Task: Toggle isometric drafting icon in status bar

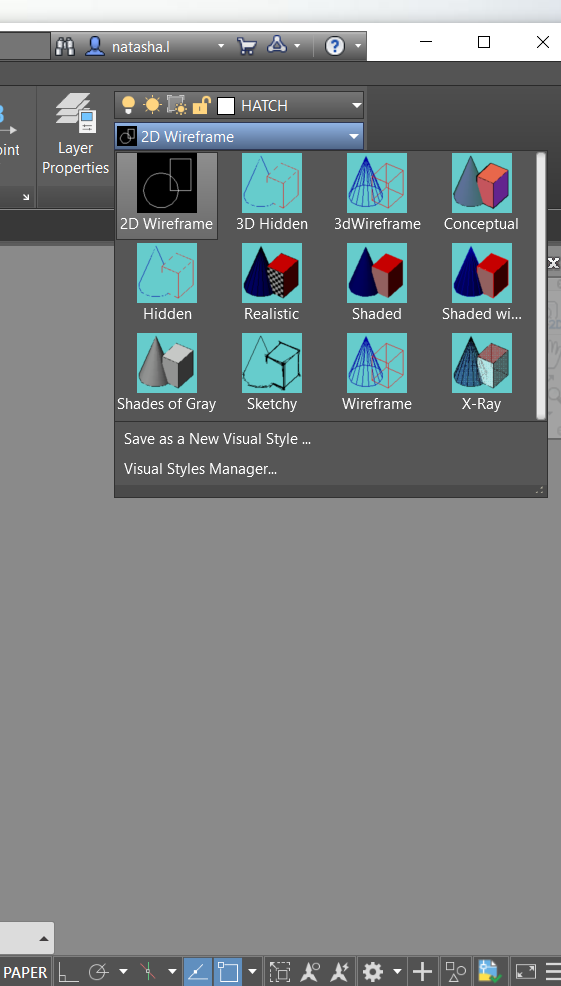Action: (x=148, y=972)
